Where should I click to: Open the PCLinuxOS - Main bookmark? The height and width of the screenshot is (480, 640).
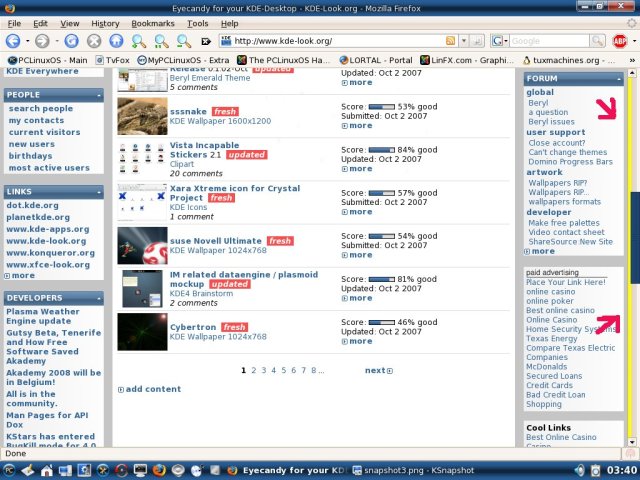(x=47, y=60)
